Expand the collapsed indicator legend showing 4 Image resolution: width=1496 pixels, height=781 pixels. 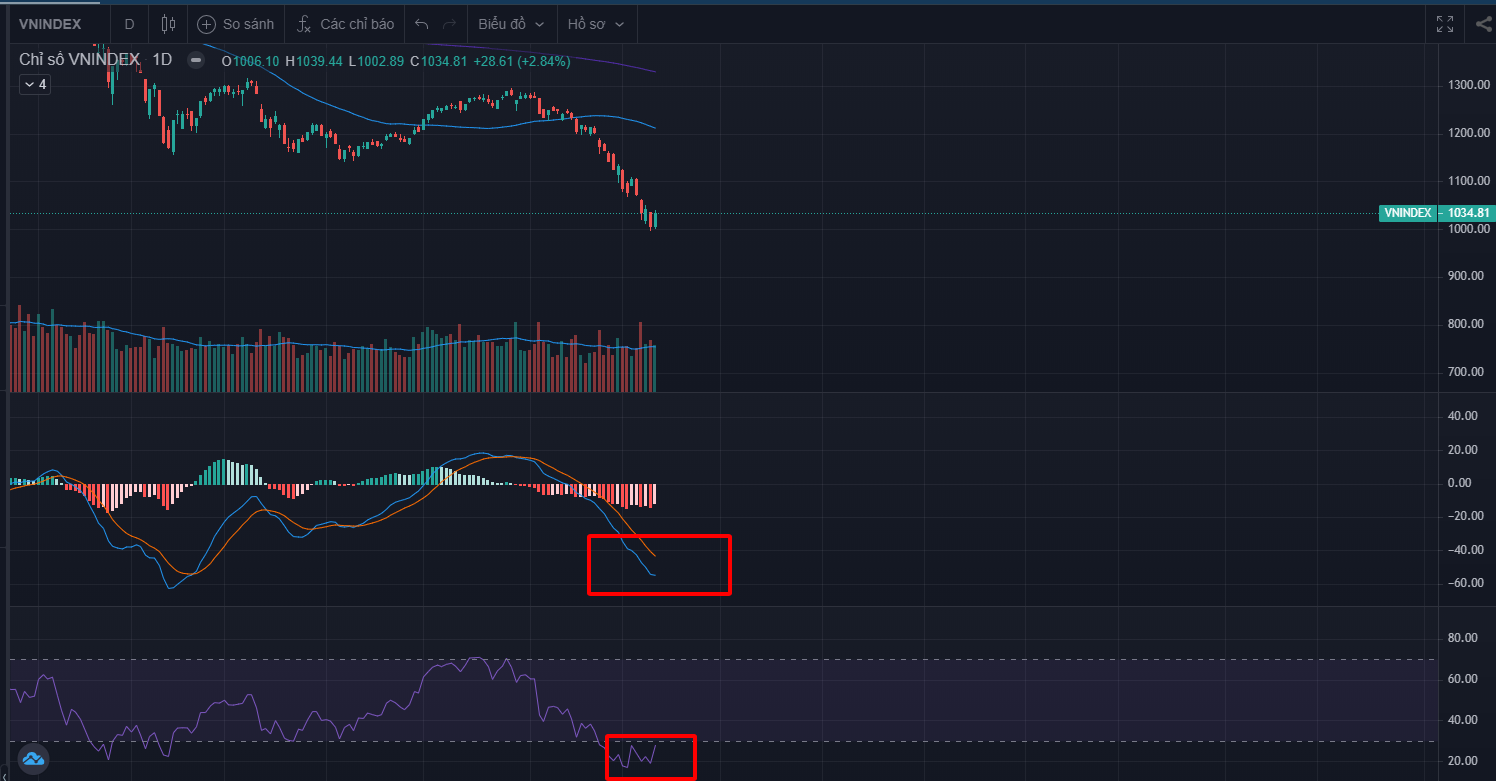coord(34,85)
